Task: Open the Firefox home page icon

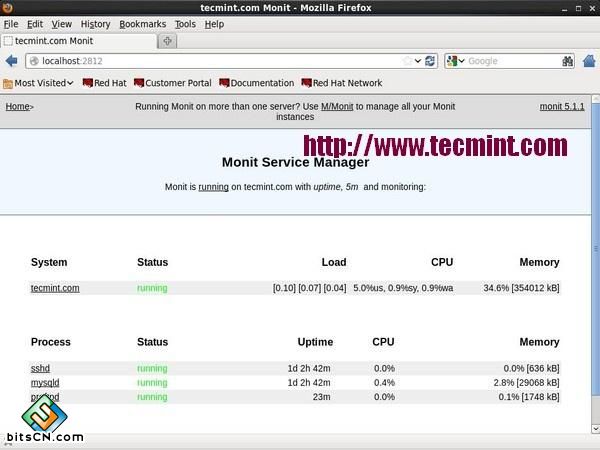Action: point(589,61)
